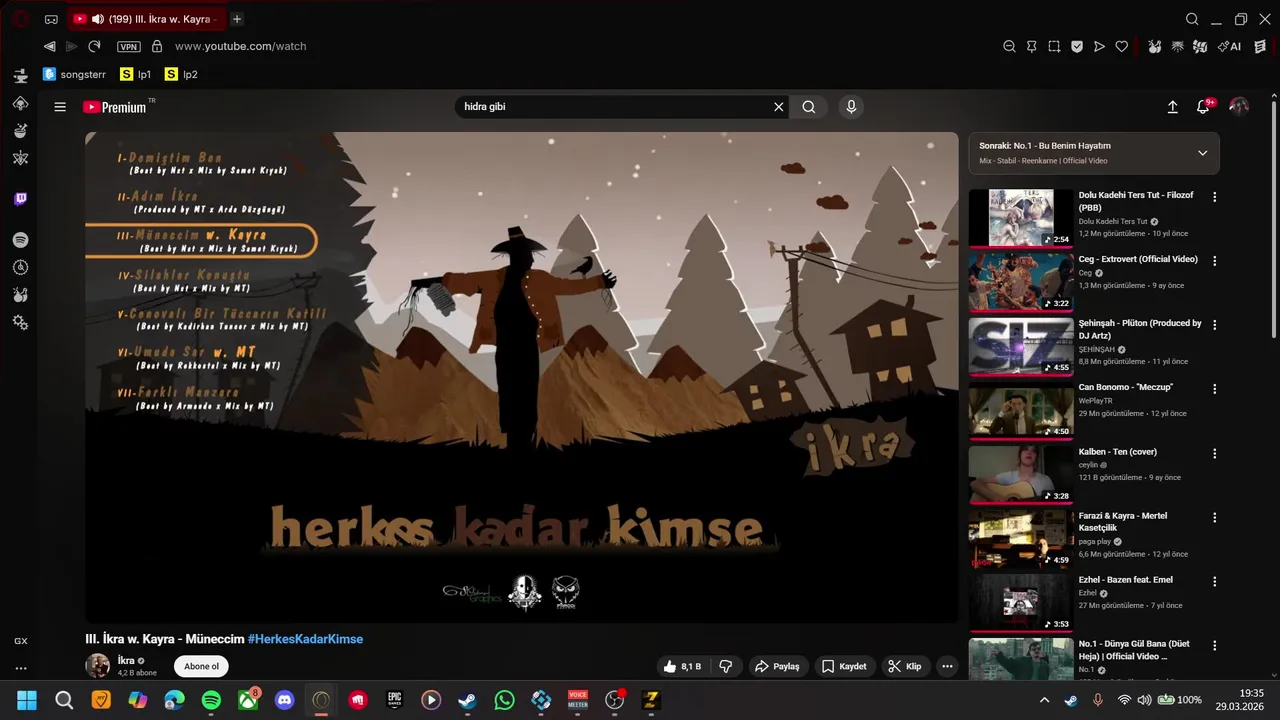This screenshot has width=1280, height=720.
Task: View site security via padlock icon
Action: [x=157, y=46]
